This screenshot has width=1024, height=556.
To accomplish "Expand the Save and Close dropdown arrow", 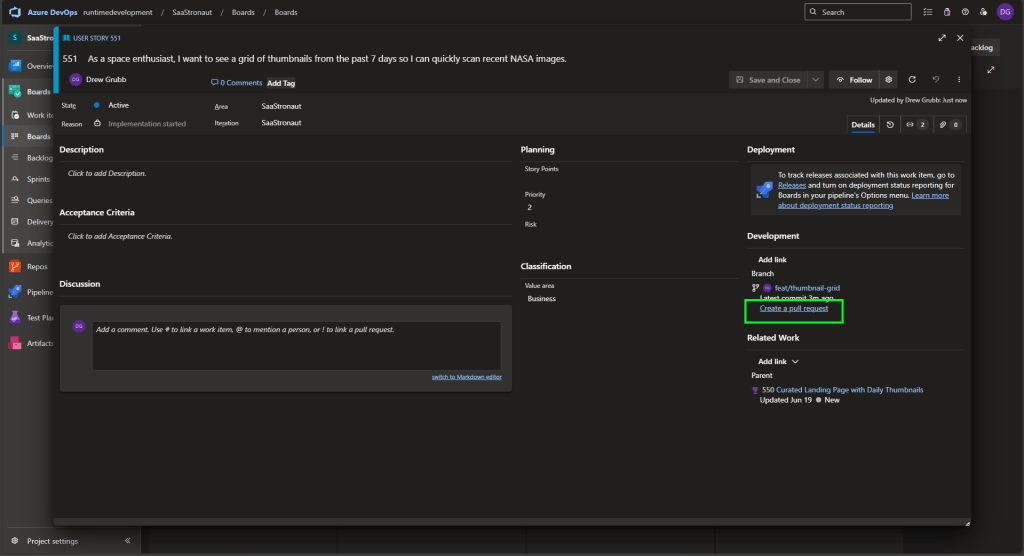I will point(816,80).
